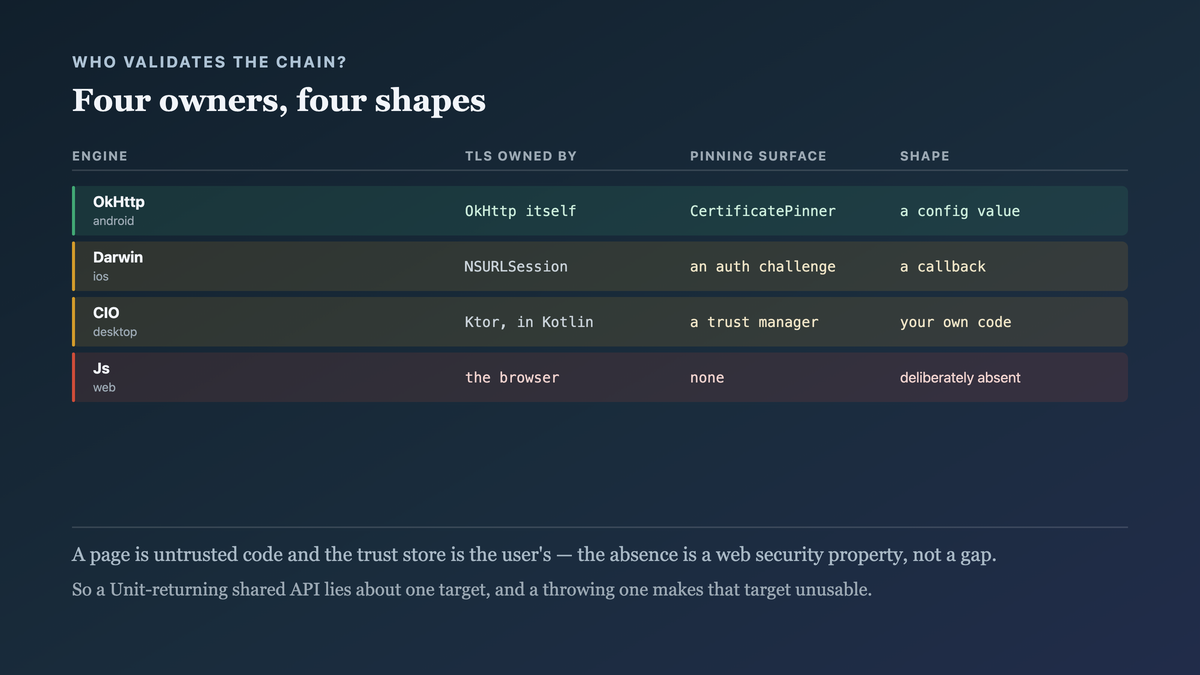Click the OkHttp engine name
Screen dimensions: 1200x675
click(x=119, y=202)
